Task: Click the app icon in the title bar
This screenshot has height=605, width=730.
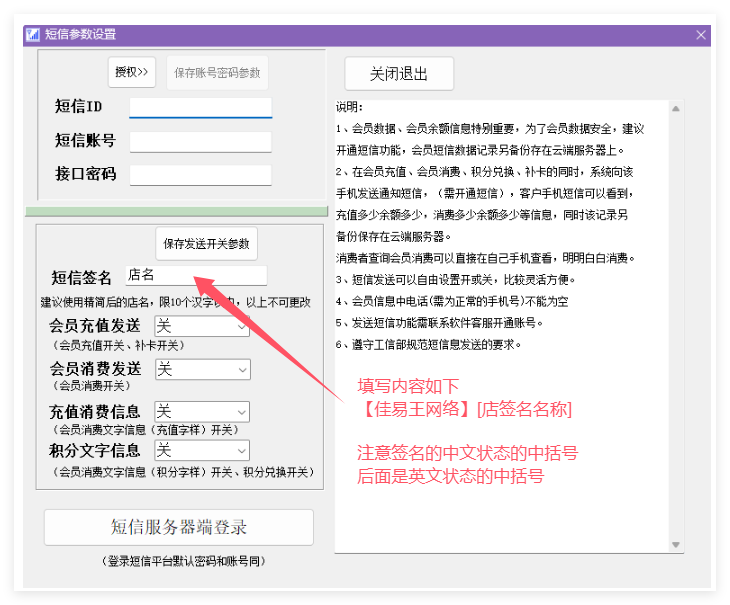Action: click(33, 34)
